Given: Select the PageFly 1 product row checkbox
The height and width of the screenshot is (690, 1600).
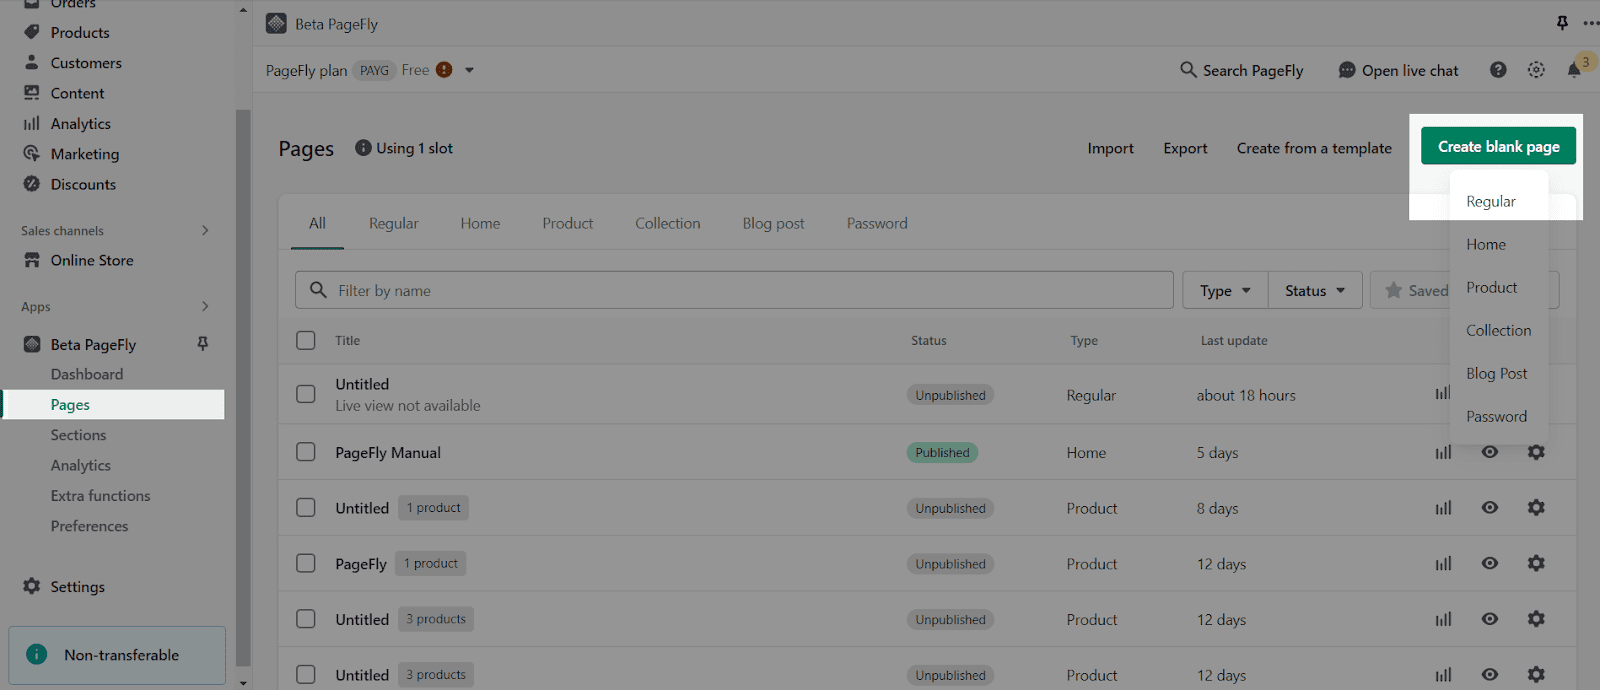Looking at the screenshot, I should 306,563.
